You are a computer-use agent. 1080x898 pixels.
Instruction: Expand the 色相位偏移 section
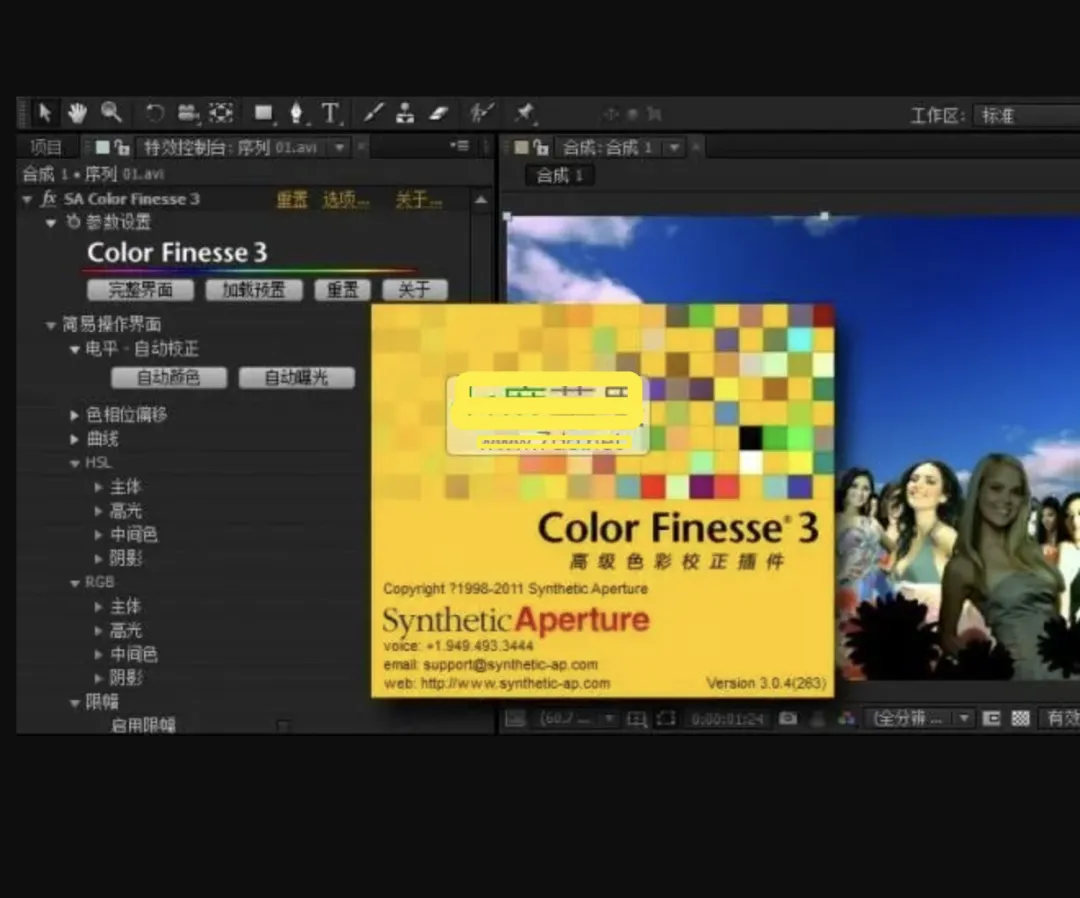74,415
